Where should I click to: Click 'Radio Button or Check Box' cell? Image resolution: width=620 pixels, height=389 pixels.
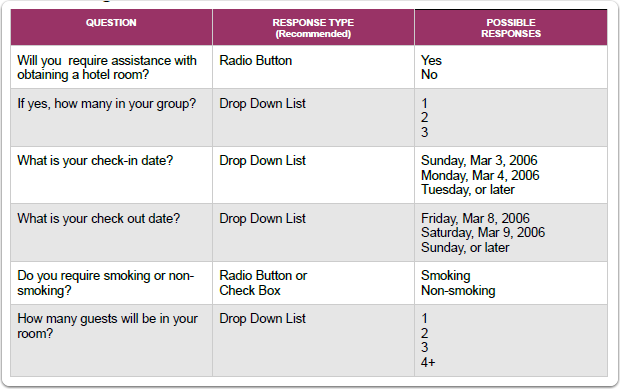[x=263, y=283]
